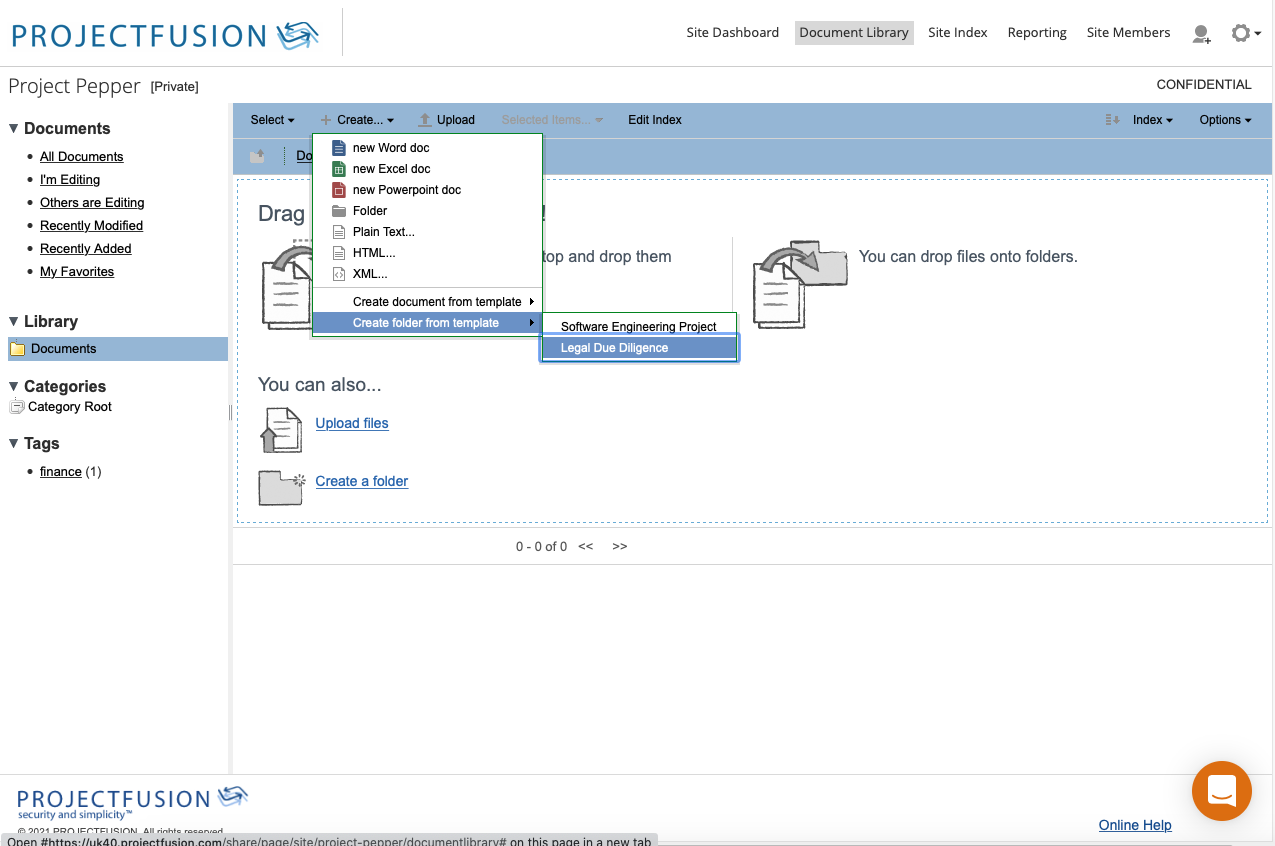The height and width of the screenshot is (846, 1275).
Task: Open the Select dropdown
Action: 272,120
